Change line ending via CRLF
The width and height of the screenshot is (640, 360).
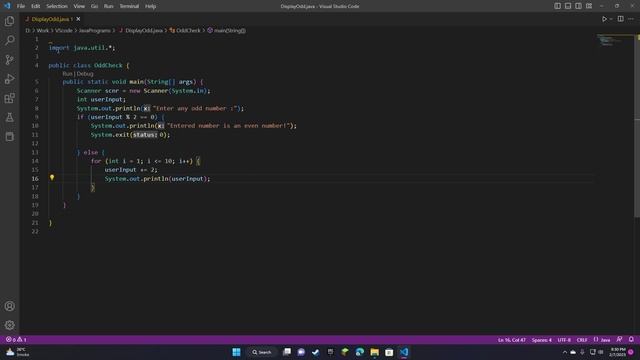click(x=582, y=340)
